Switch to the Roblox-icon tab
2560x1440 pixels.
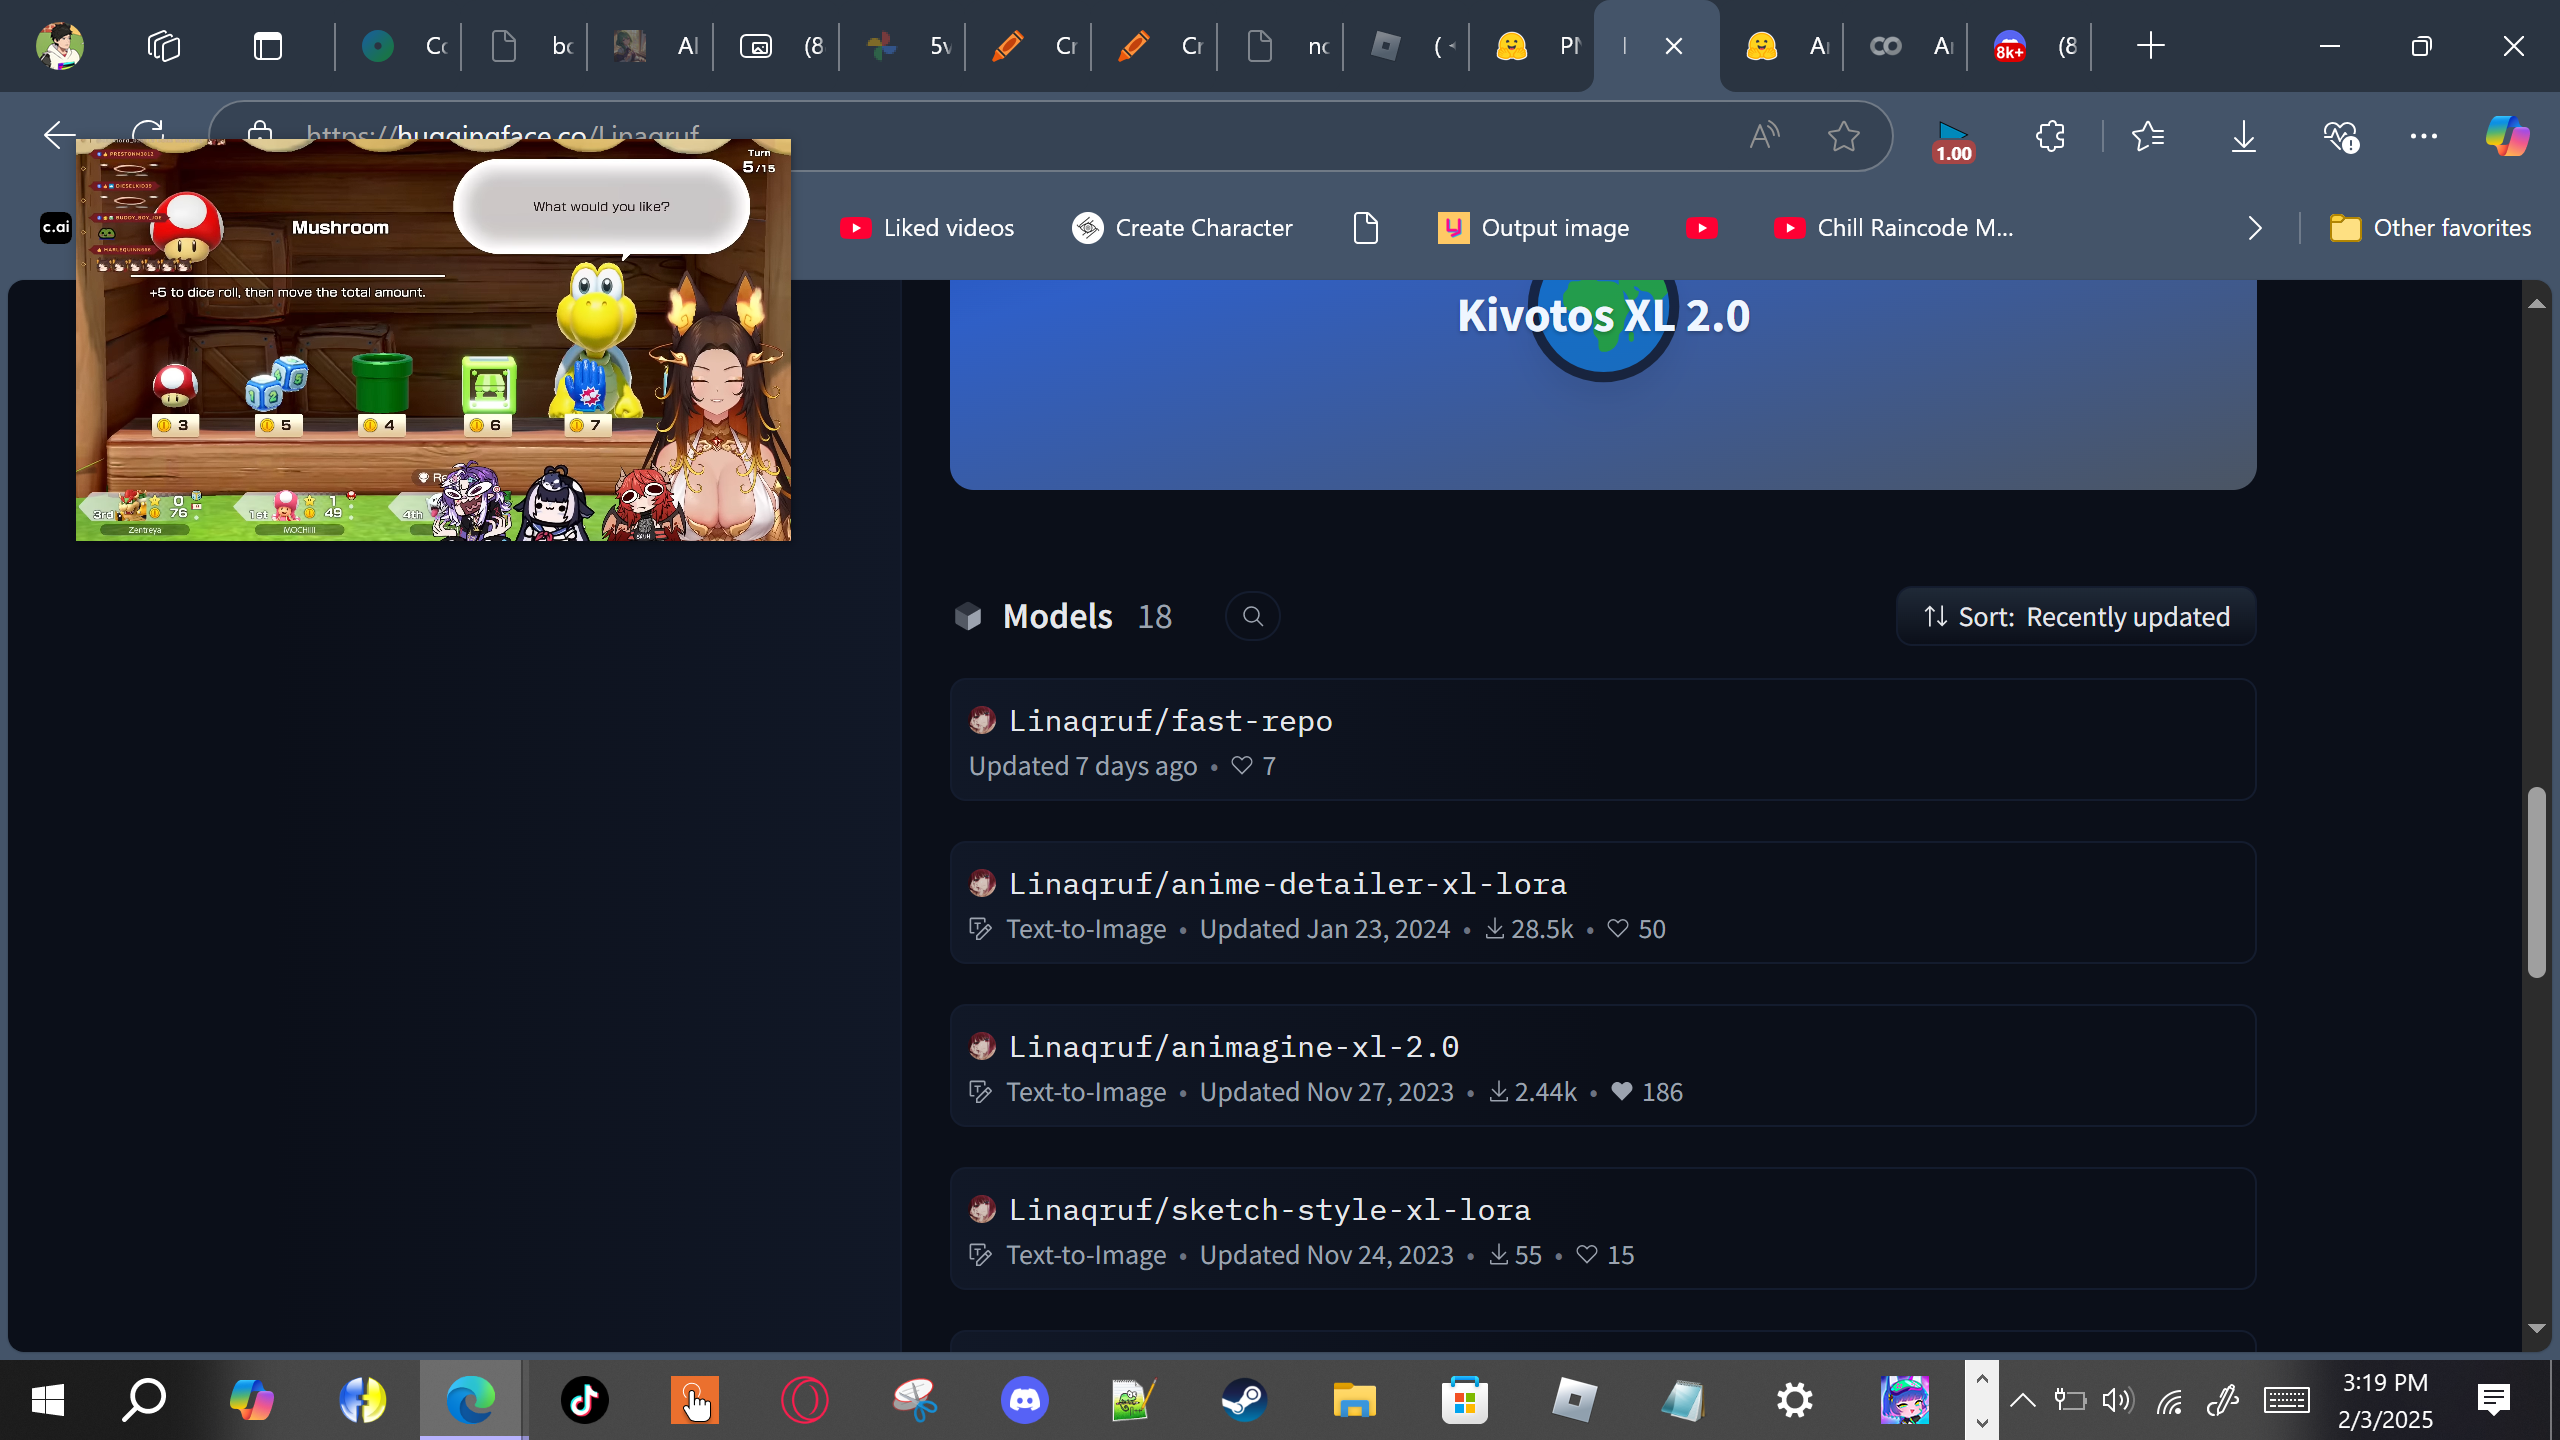pos(1406,46)
